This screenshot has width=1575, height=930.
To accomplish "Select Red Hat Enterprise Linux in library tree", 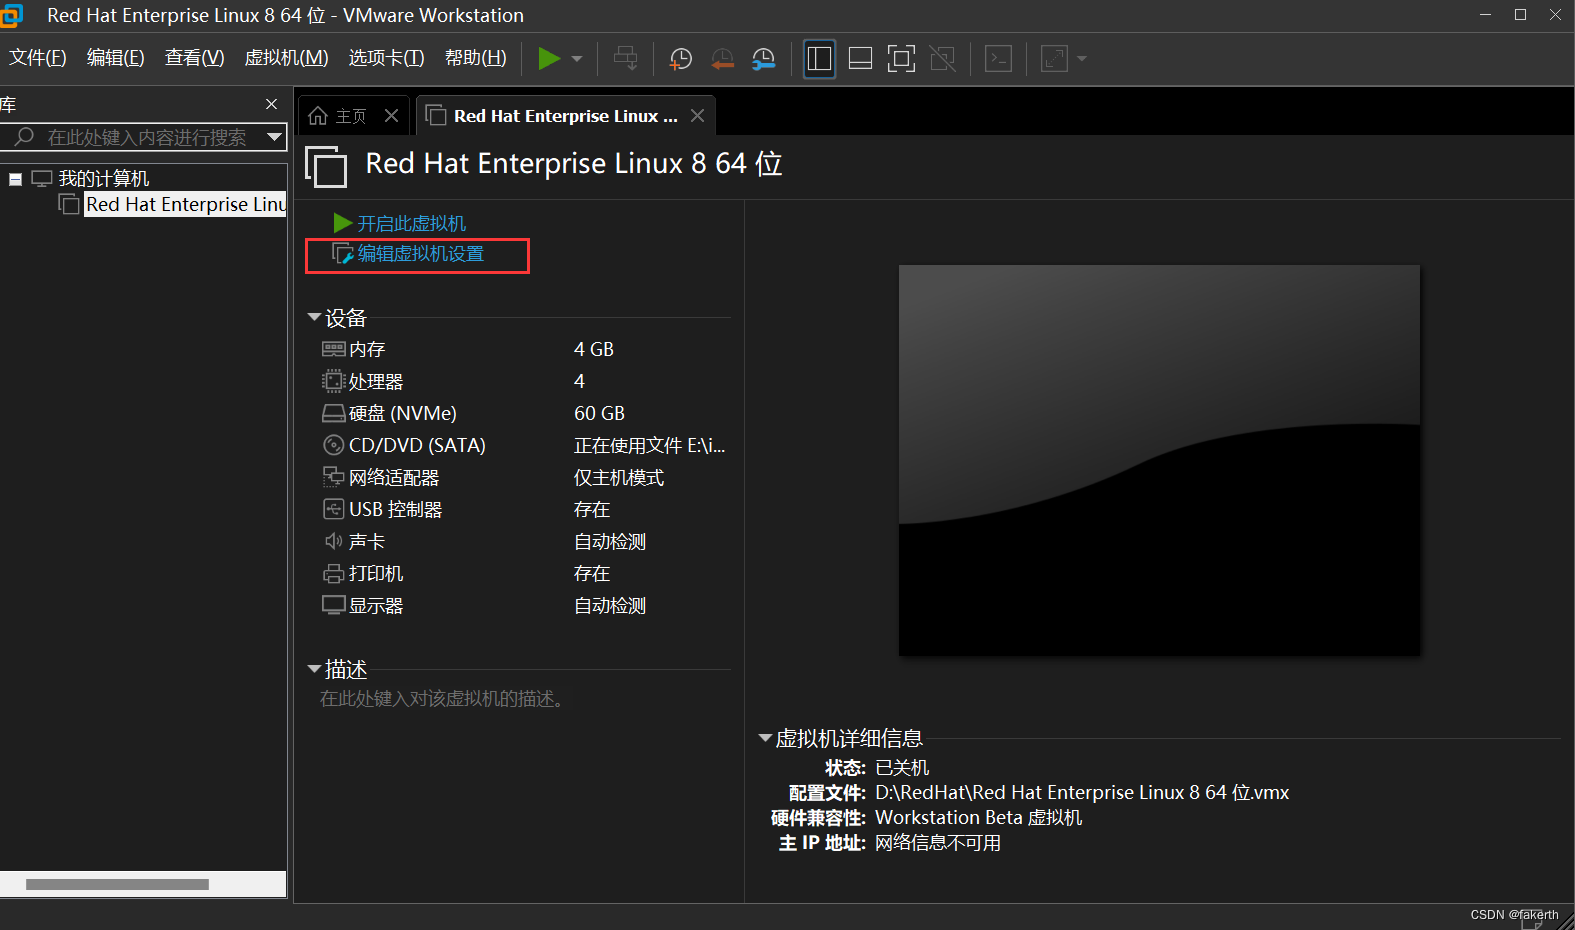I will tap(186, 204).
